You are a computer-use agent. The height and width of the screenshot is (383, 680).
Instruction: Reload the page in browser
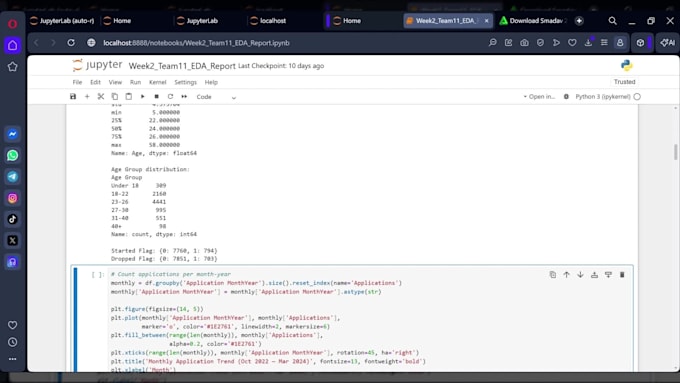click(71, 43)
